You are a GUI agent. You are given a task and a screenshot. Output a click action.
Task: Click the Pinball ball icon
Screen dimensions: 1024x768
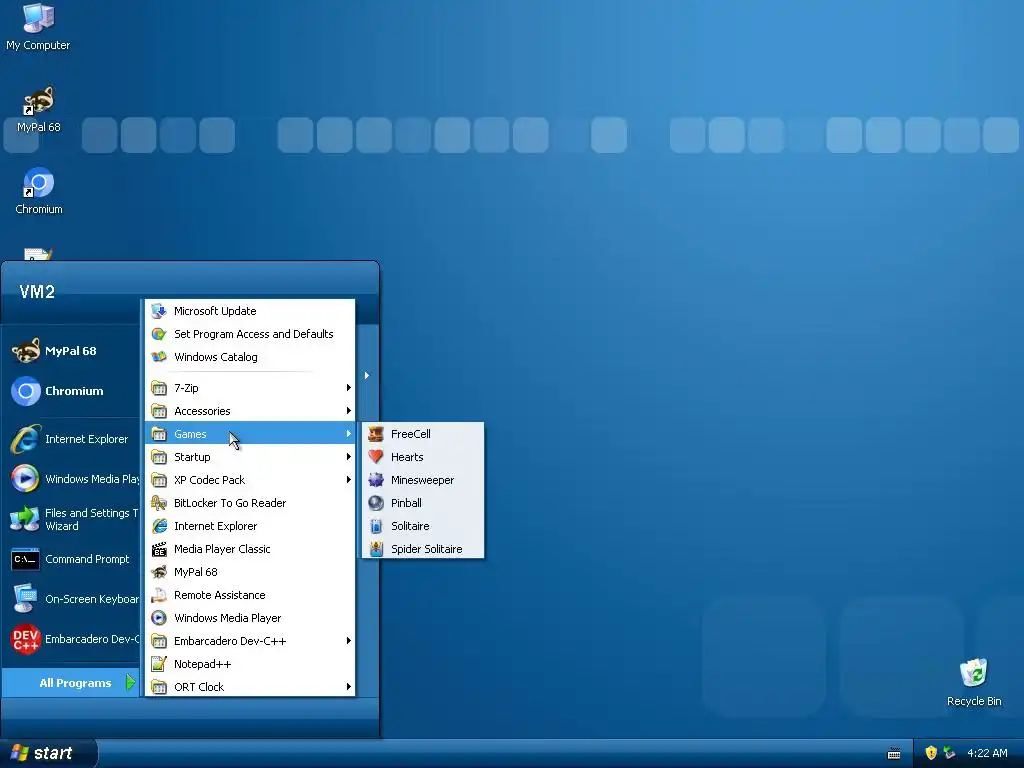(376, 503)
